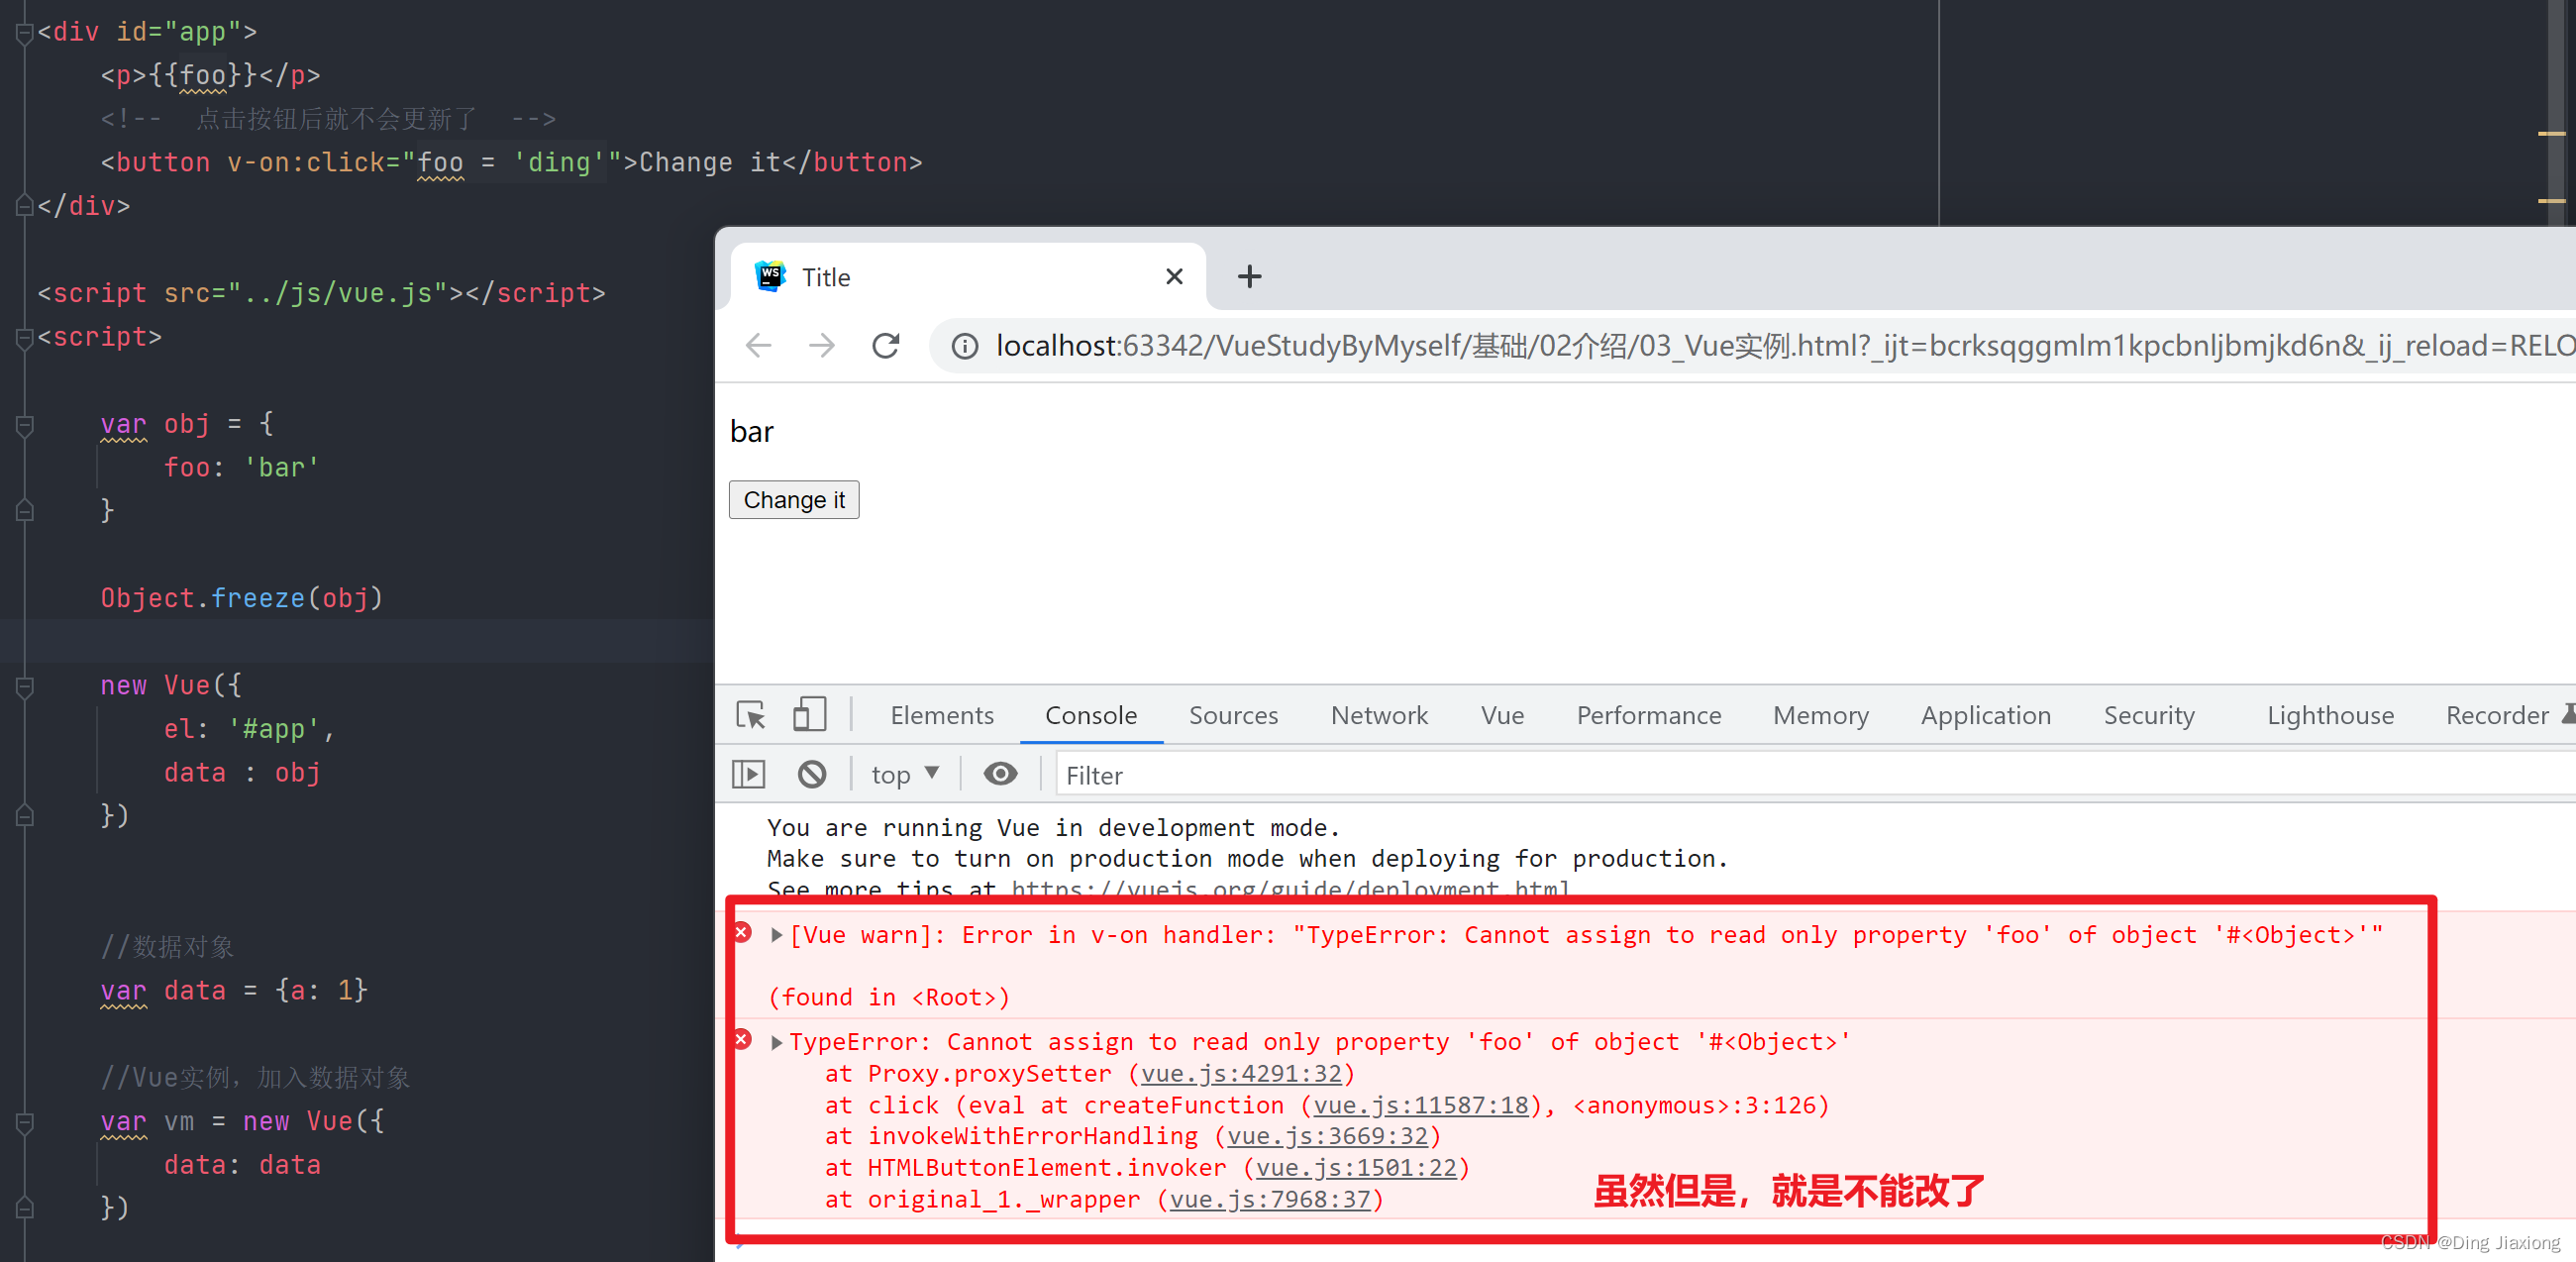Viewport: 2576px width, 1262px height.
Task: Clear the console with the ban icon
Action: (x=812, y=774)
